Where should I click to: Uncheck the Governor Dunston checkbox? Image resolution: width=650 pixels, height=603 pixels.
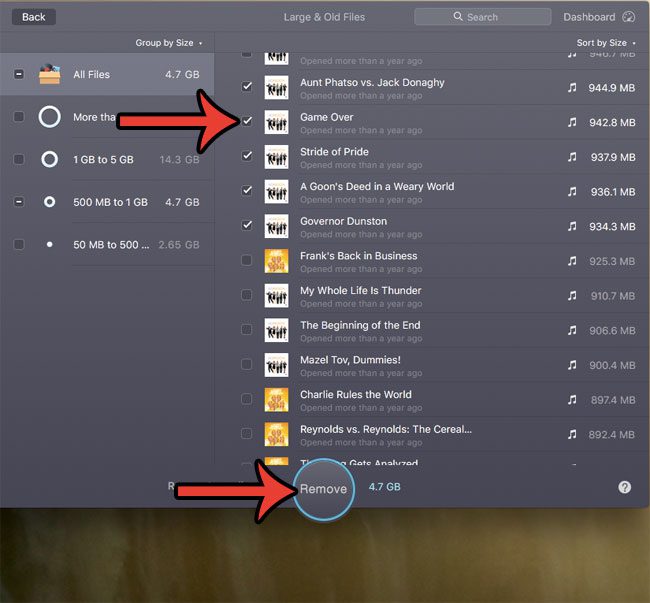pos(247,226)
